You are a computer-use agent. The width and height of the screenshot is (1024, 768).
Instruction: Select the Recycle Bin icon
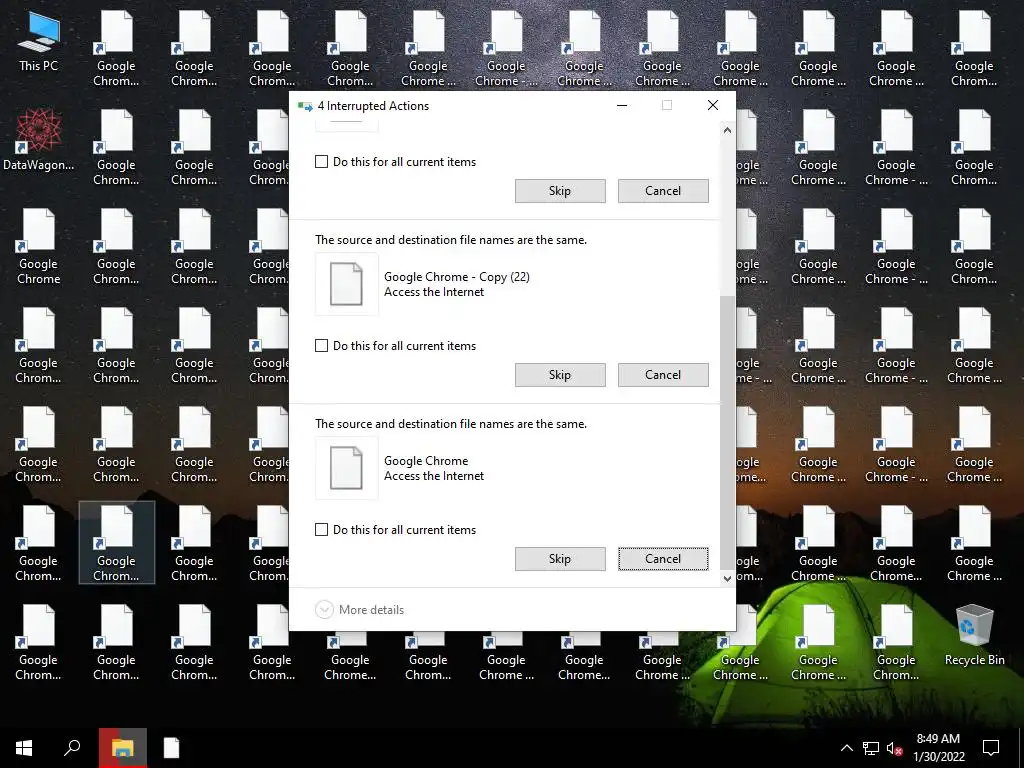[x=974, y=635]
